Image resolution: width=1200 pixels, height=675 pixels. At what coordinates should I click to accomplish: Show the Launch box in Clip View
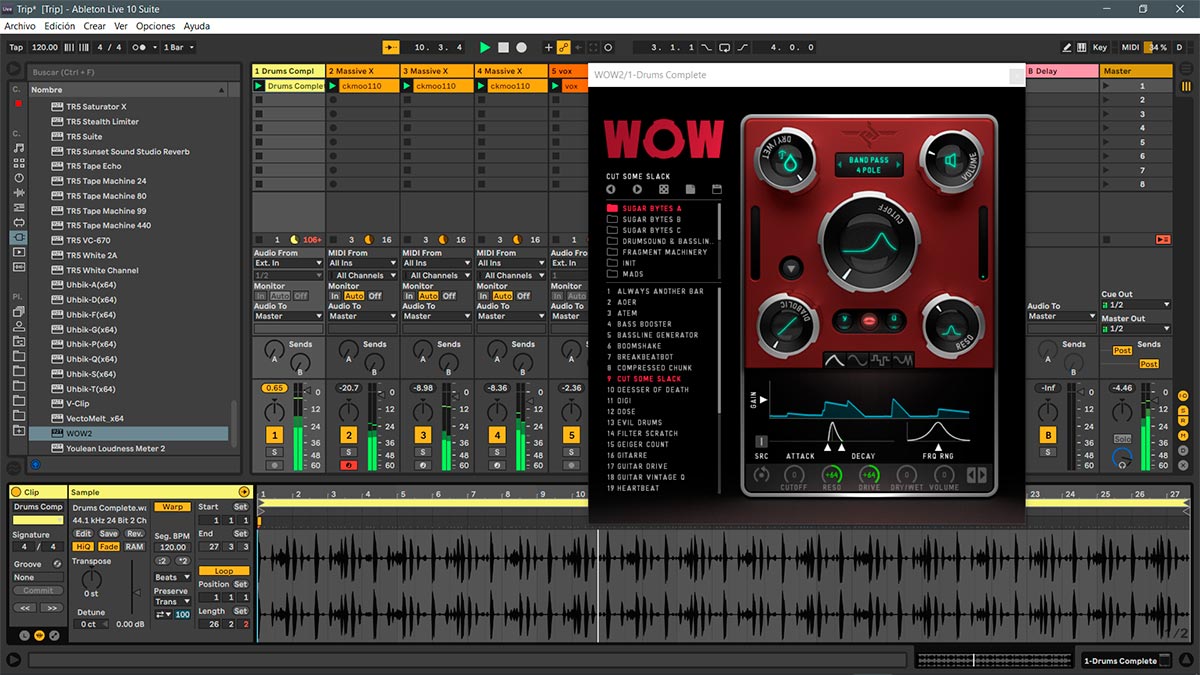26,636
